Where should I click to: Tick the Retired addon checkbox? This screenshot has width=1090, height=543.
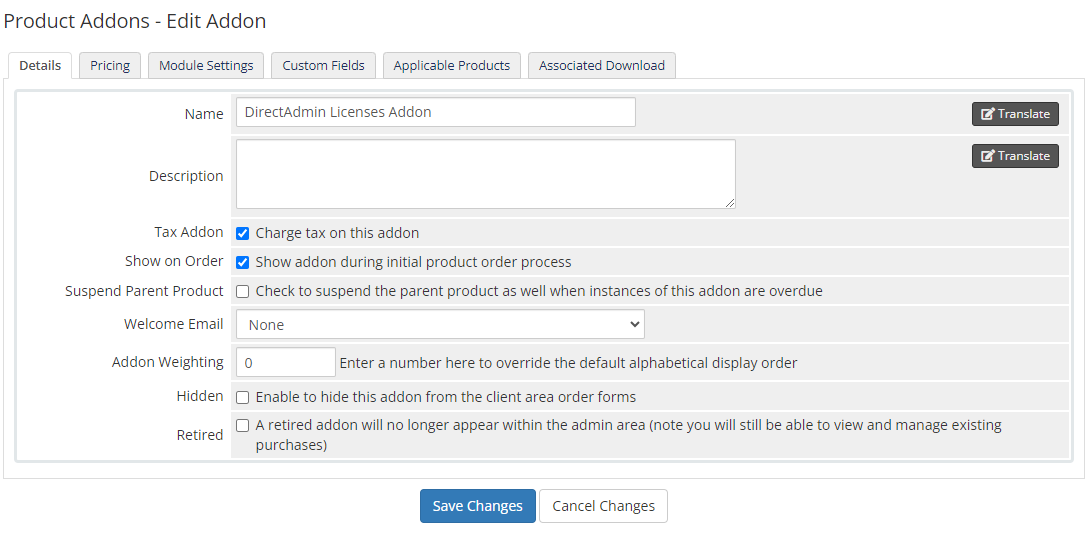243,426
